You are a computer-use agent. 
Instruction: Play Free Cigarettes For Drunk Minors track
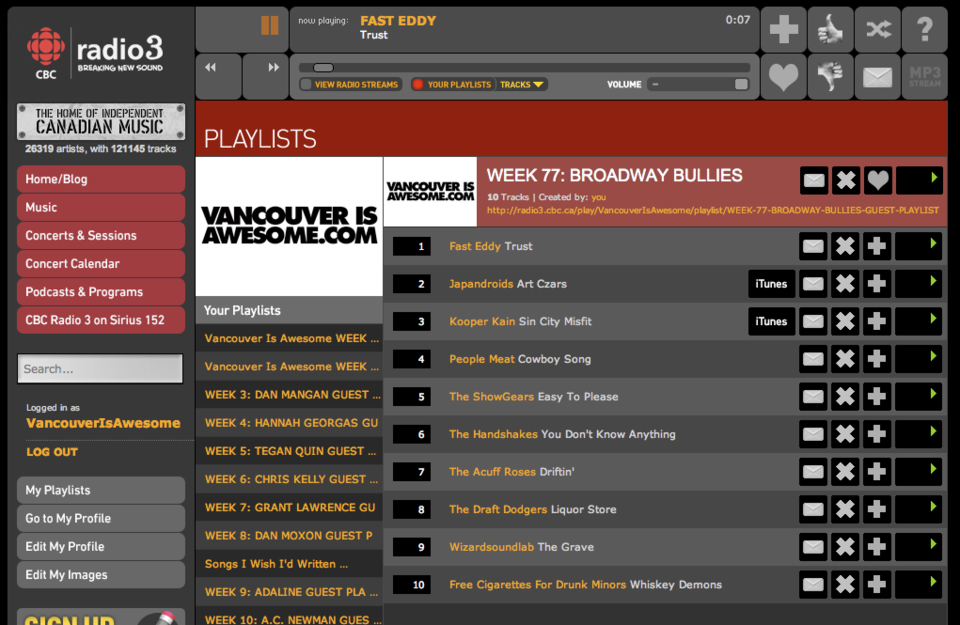click(918, 585)
